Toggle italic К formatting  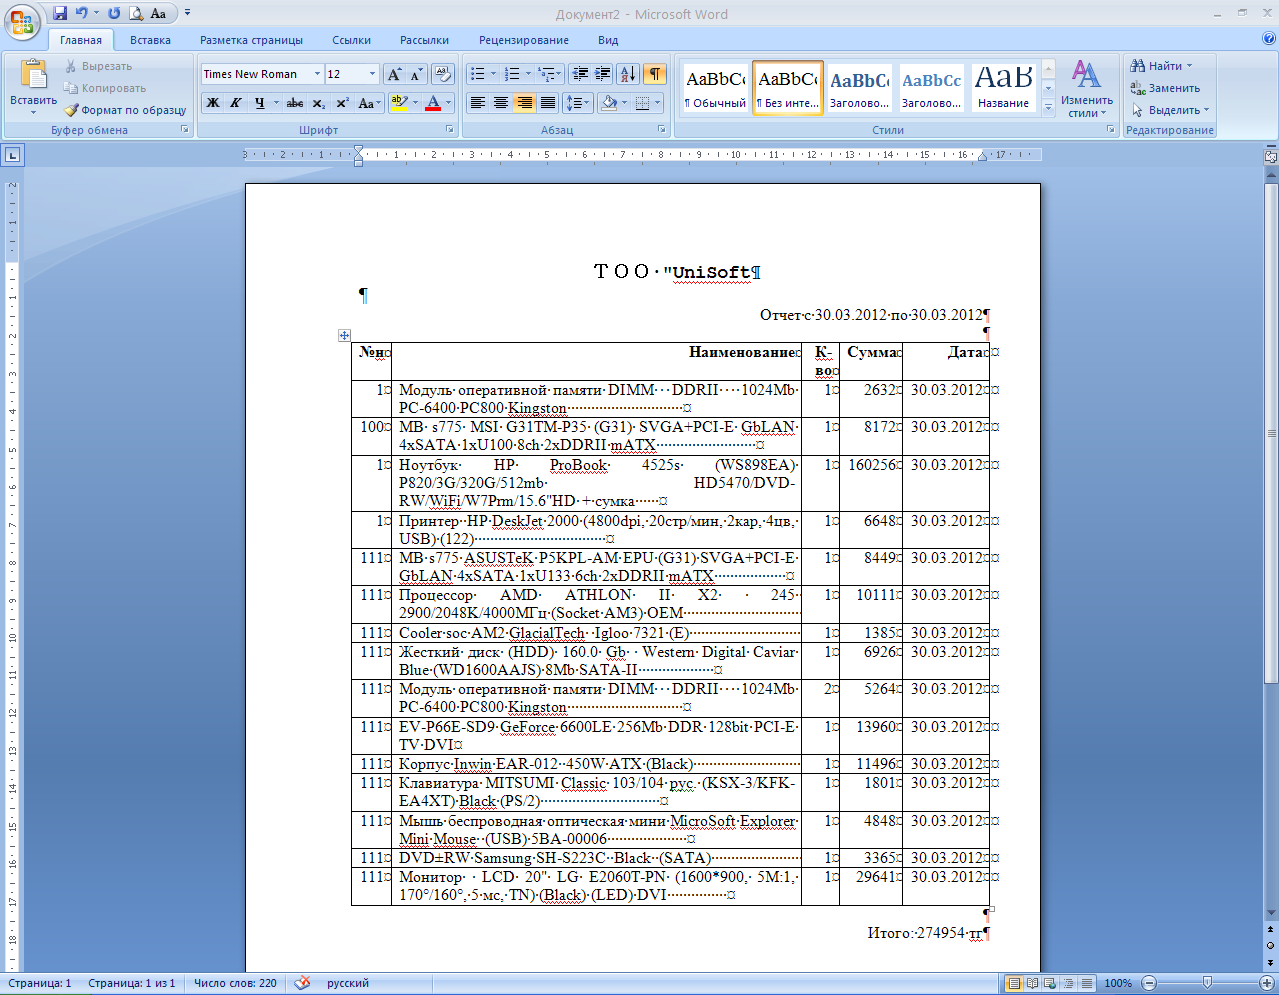pyautogui.click(x=236, y=103)
